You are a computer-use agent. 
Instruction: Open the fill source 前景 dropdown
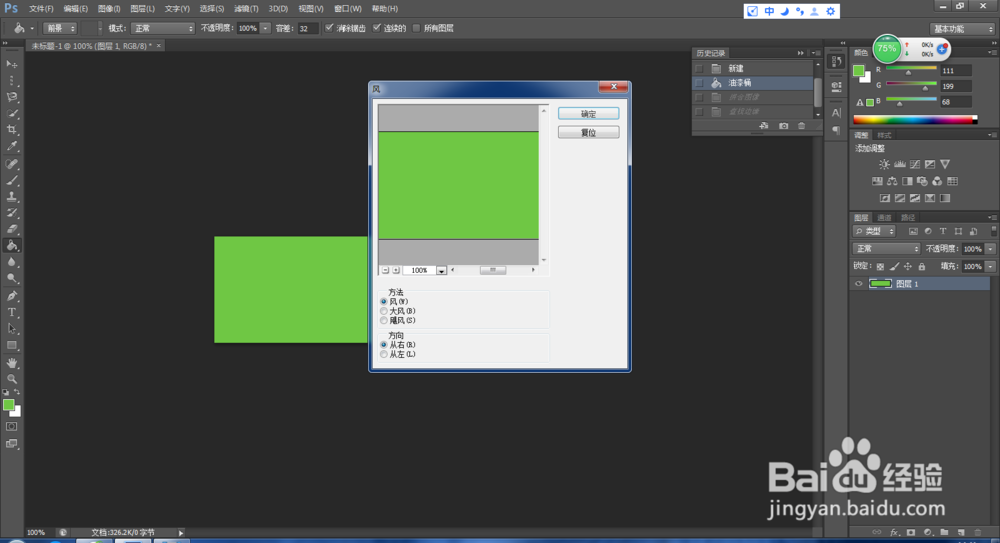[x=60, y=28]
